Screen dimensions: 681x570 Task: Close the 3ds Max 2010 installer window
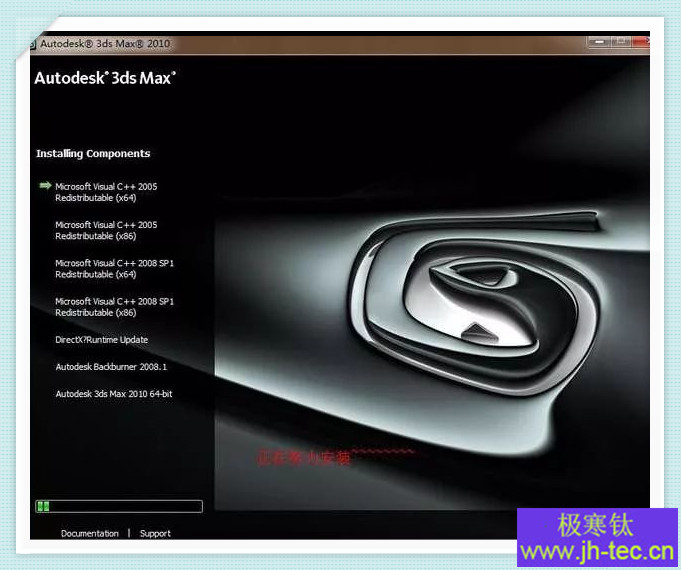point(641,42)
